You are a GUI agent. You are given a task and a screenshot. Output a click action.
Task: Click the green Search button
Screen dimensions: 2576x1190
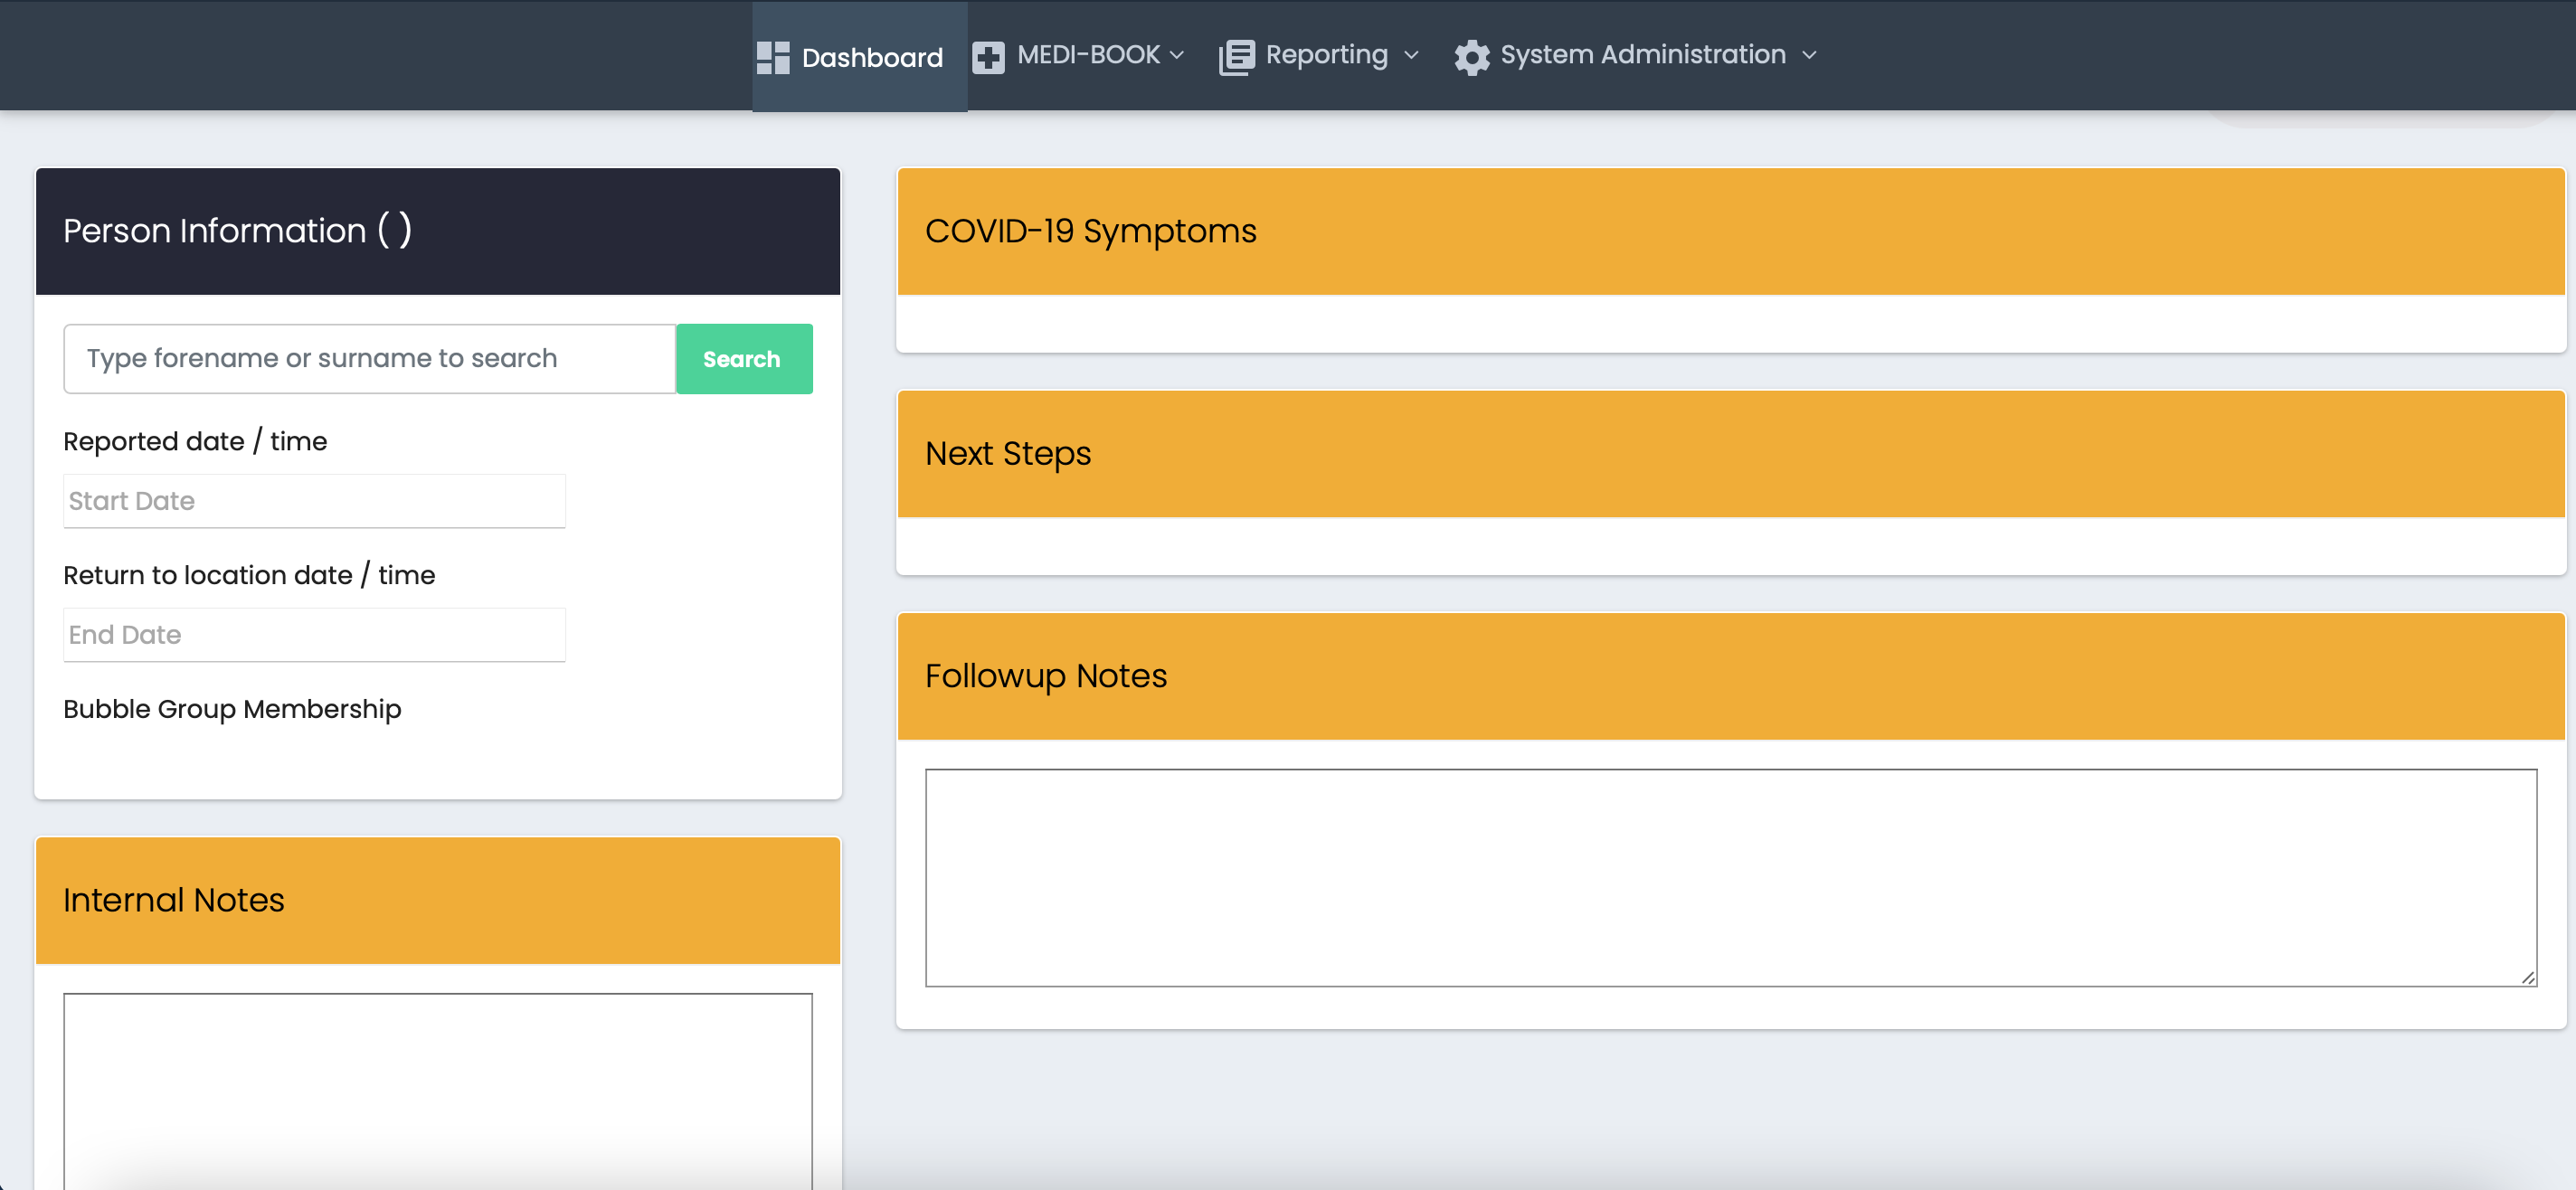(744, 359)
